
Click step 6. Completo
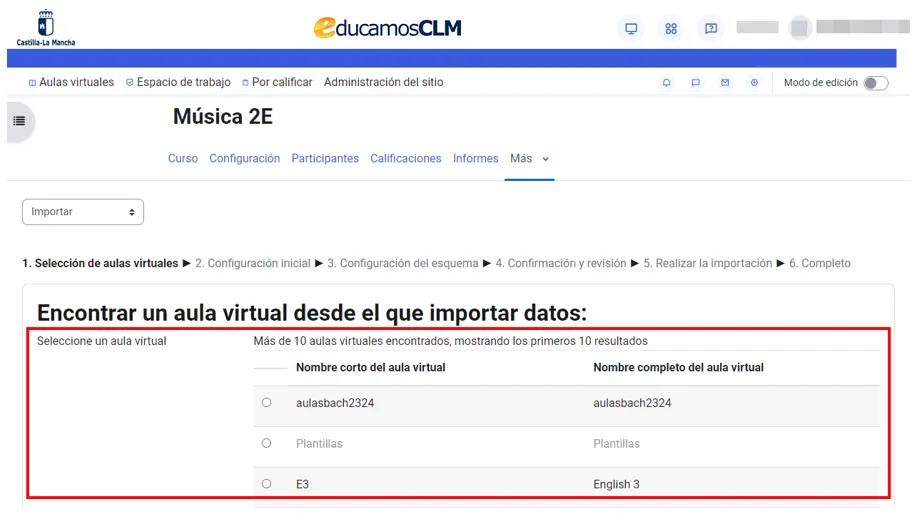(x=819, y=263)
